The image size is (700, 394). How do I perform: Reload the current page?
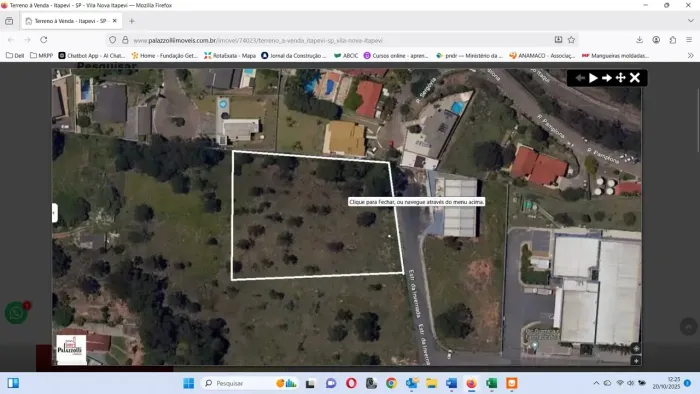44,40
